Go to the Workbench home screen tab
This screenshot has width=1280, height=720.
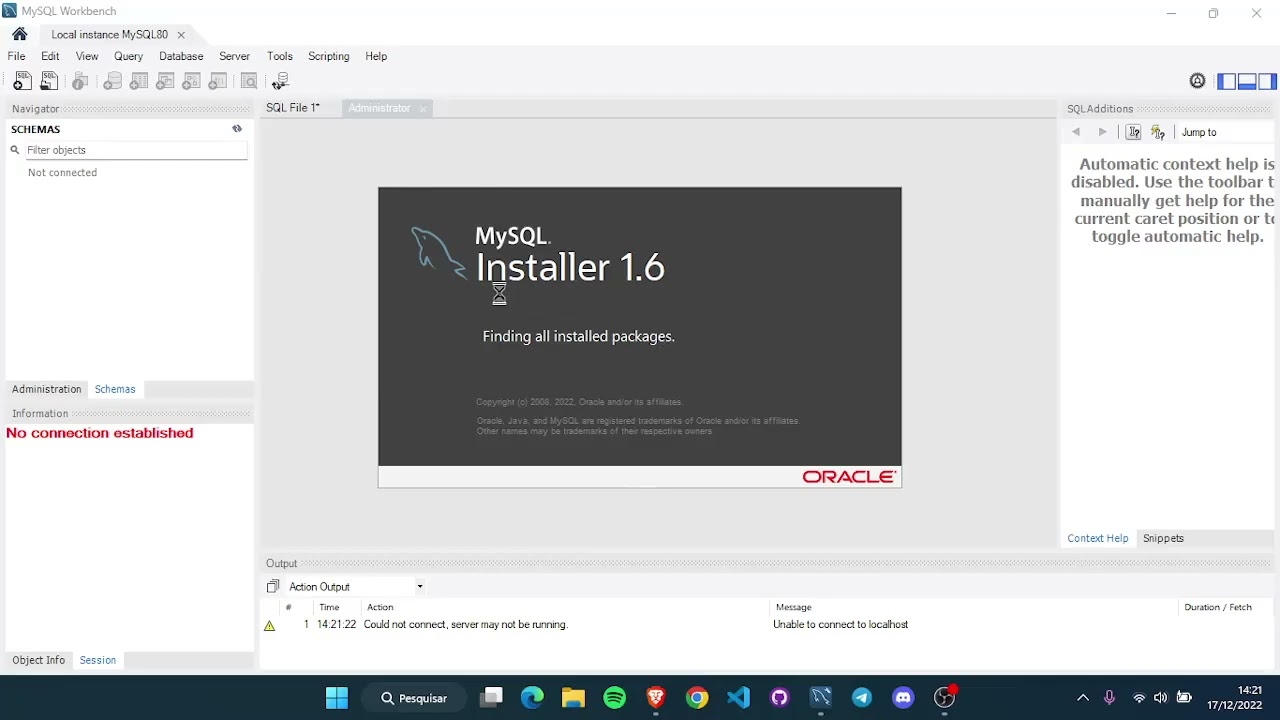[20, 34]
